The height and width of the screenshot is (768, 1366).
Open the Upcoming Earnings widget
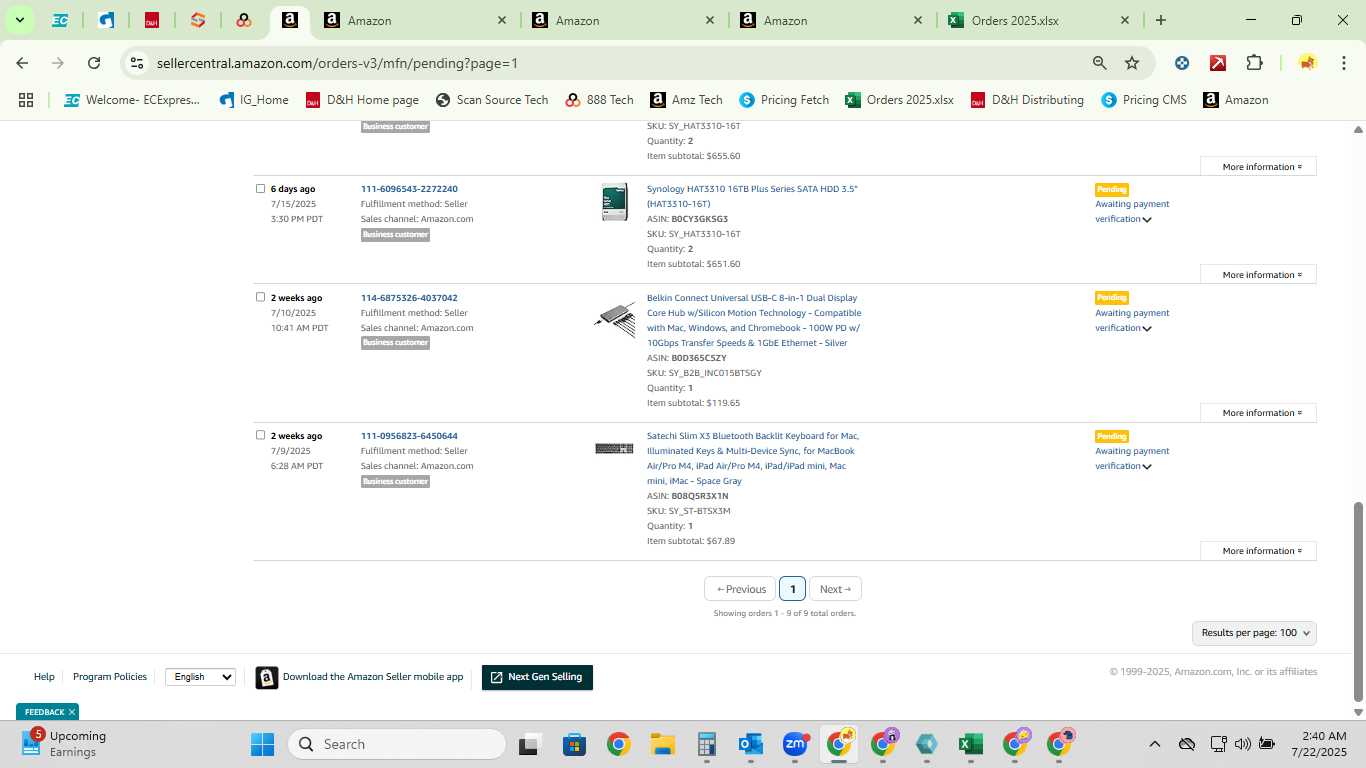(x=66, y=743)
